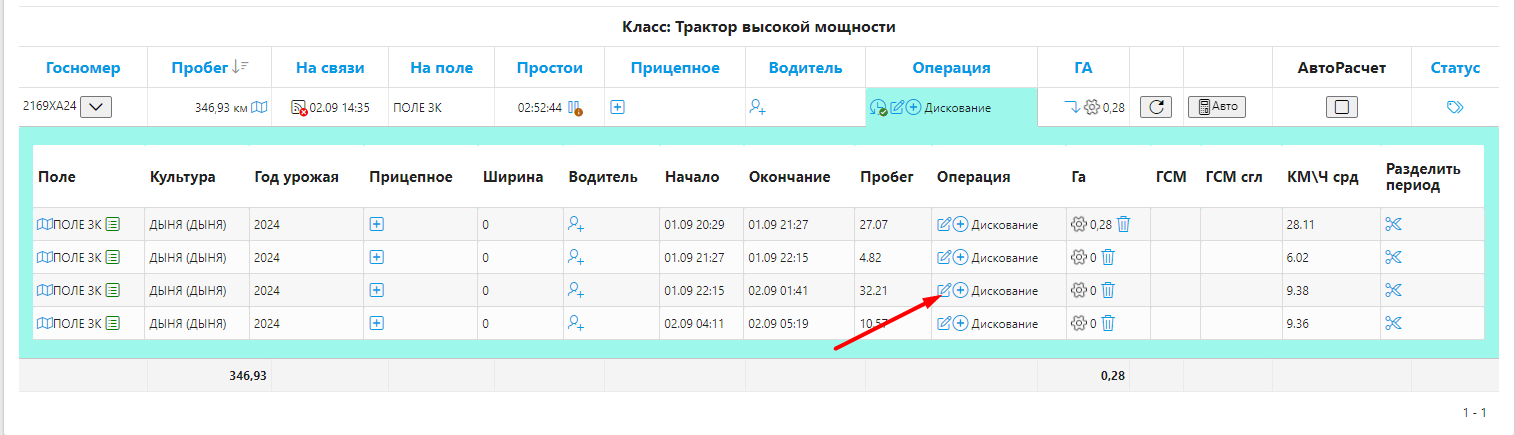The image size is (1515, 435).
Task: Toggle the АвтоРасчет checkbox
Action: (x=1342, y=107)
